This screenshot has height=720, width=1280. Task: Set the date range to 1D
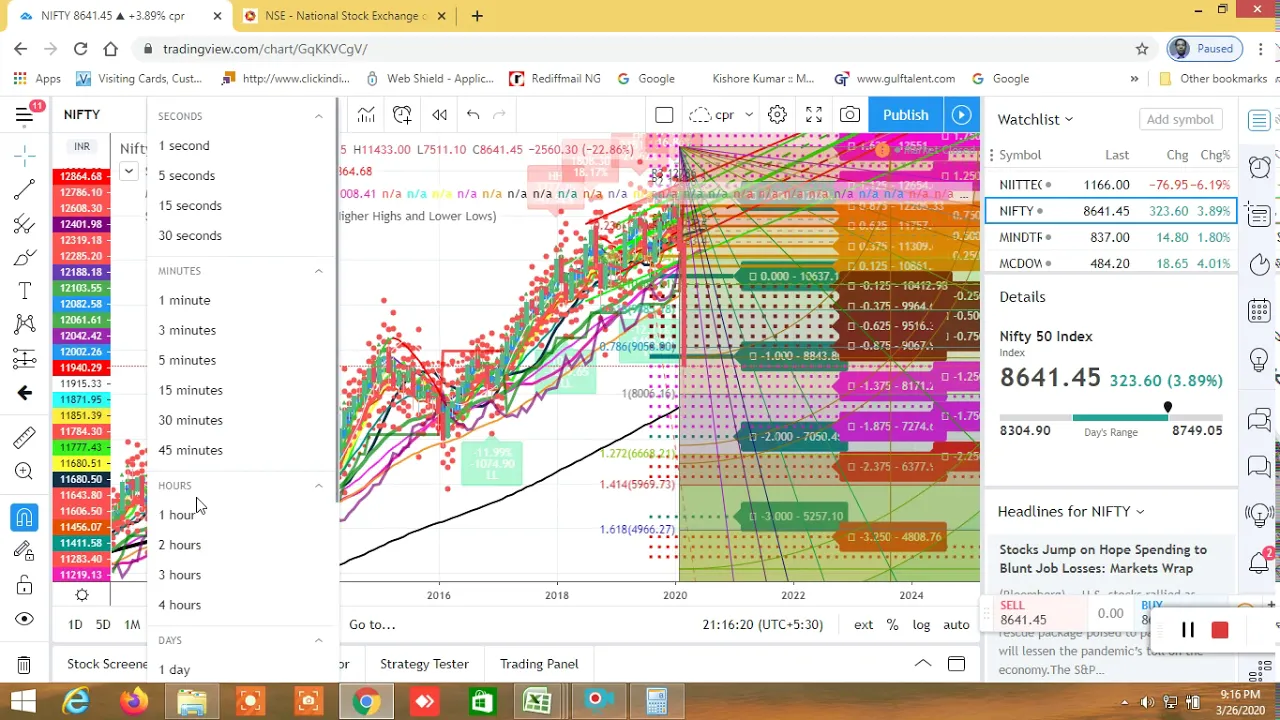[x=75, y=625]
